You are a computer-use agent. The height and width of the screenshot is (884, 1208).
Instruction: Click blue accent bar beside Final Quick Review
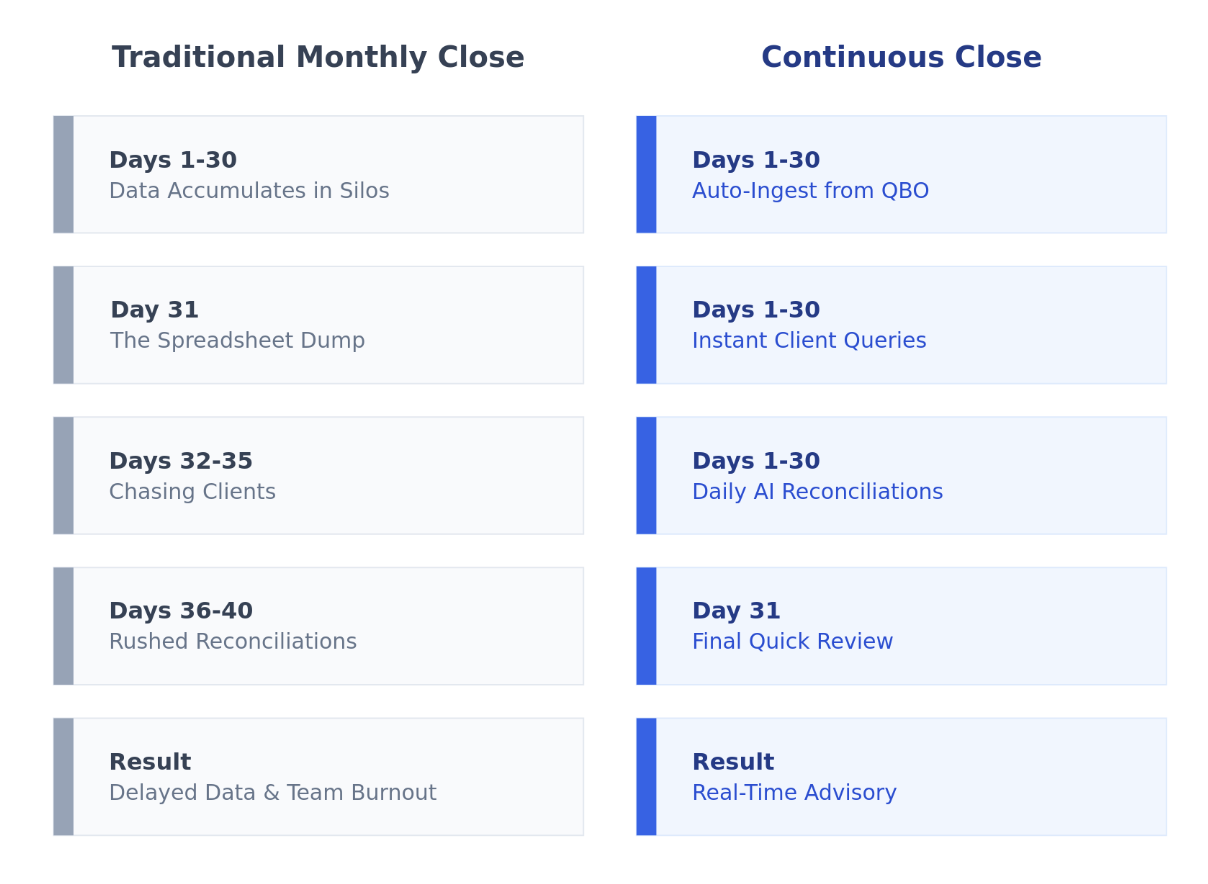[x=646, y=626]
